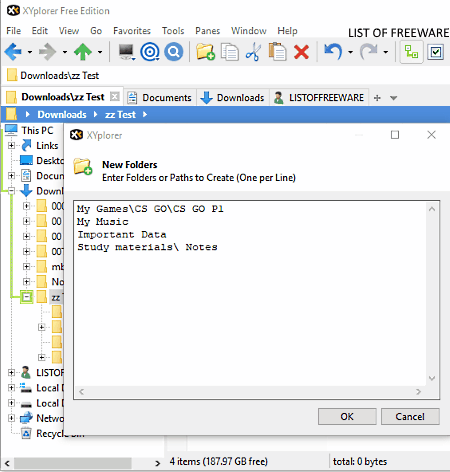This screenshot has height=472, width=450.
Task: Click the New Folder toolbar icon
Action: pyautogui.click(x=205, y=52)
